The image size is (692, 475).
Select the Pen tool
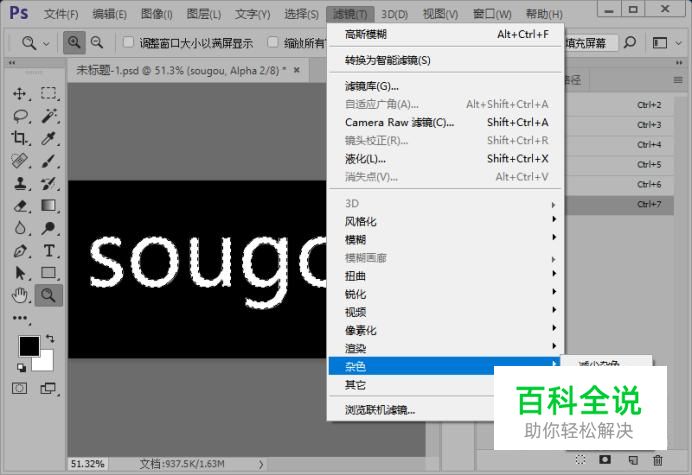pyautogui.click(x=19, y=251)
